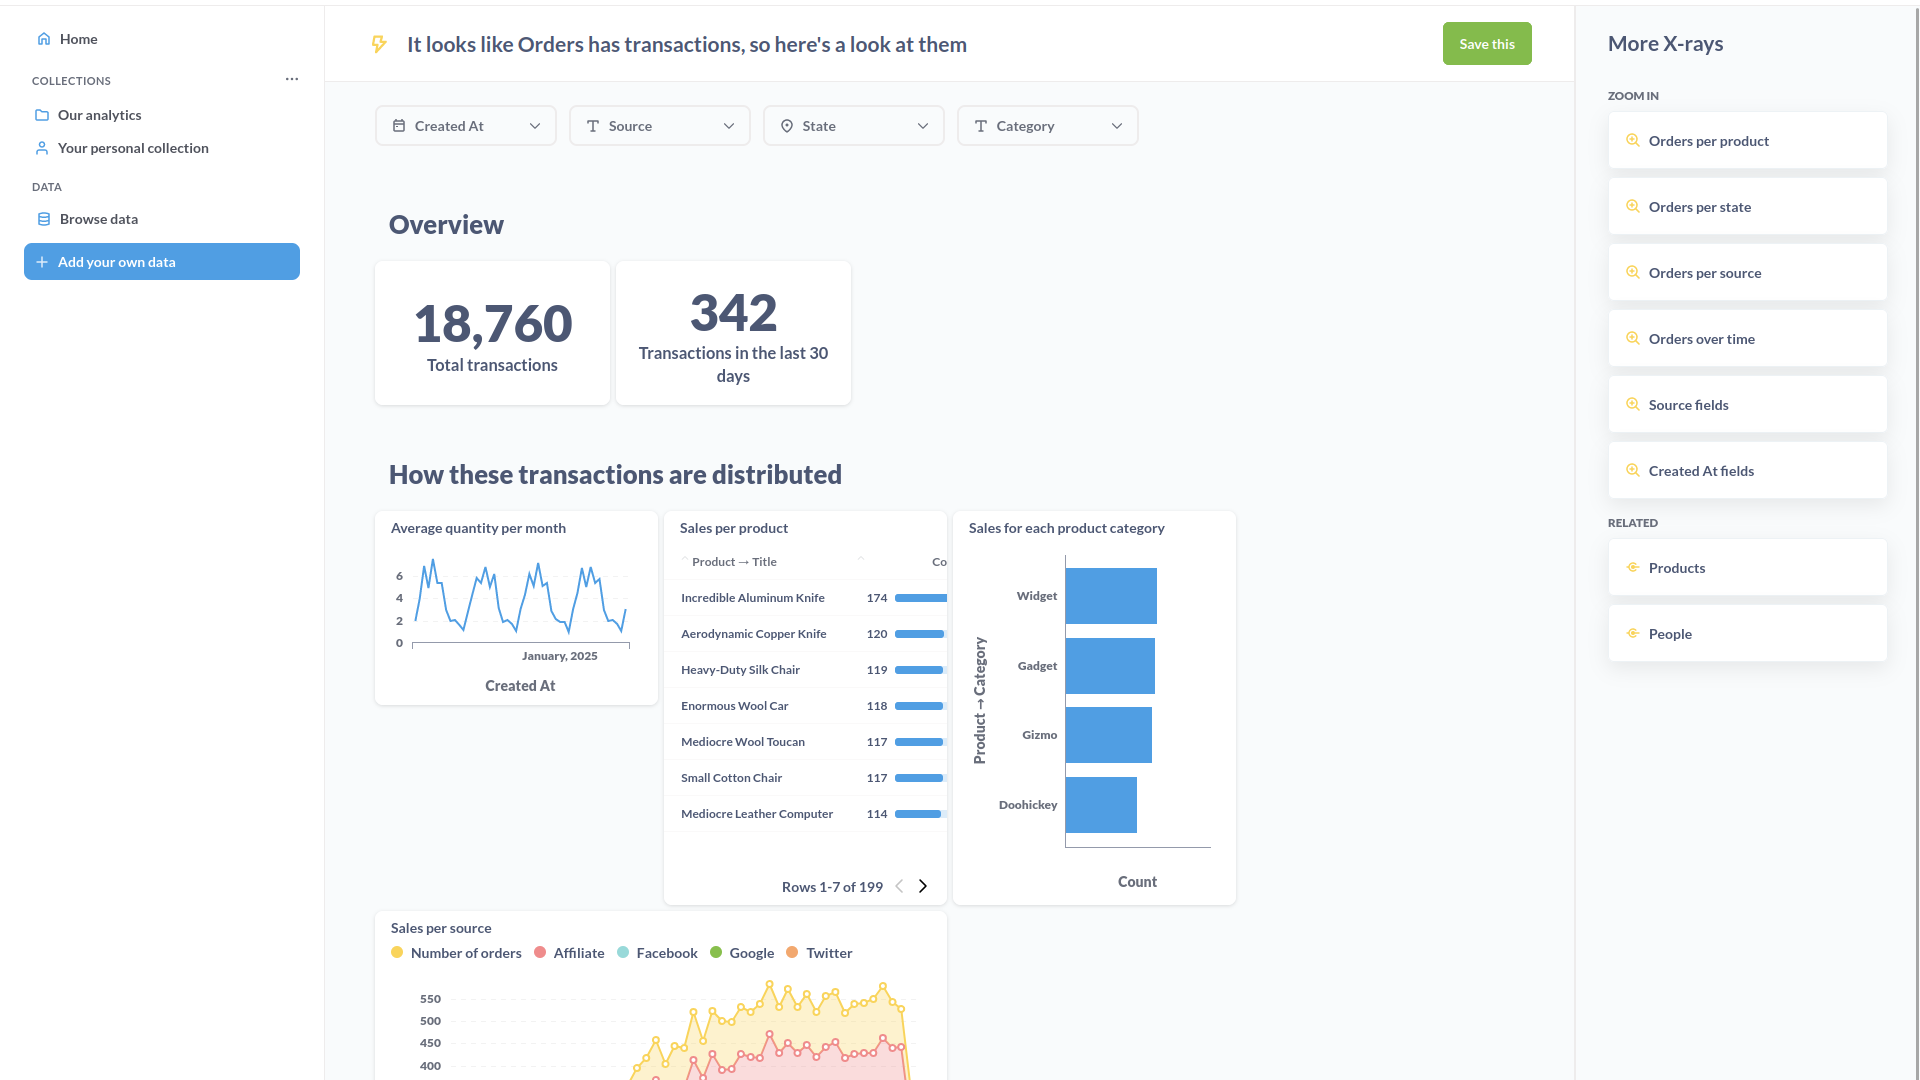
Task: Click the text icon in Category filter
Action: pos(981,126)
